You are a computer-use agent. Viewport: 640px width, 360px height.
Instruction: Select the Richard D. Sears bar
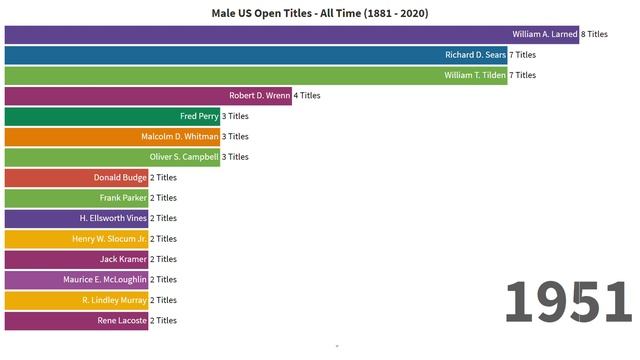(256, 55)
